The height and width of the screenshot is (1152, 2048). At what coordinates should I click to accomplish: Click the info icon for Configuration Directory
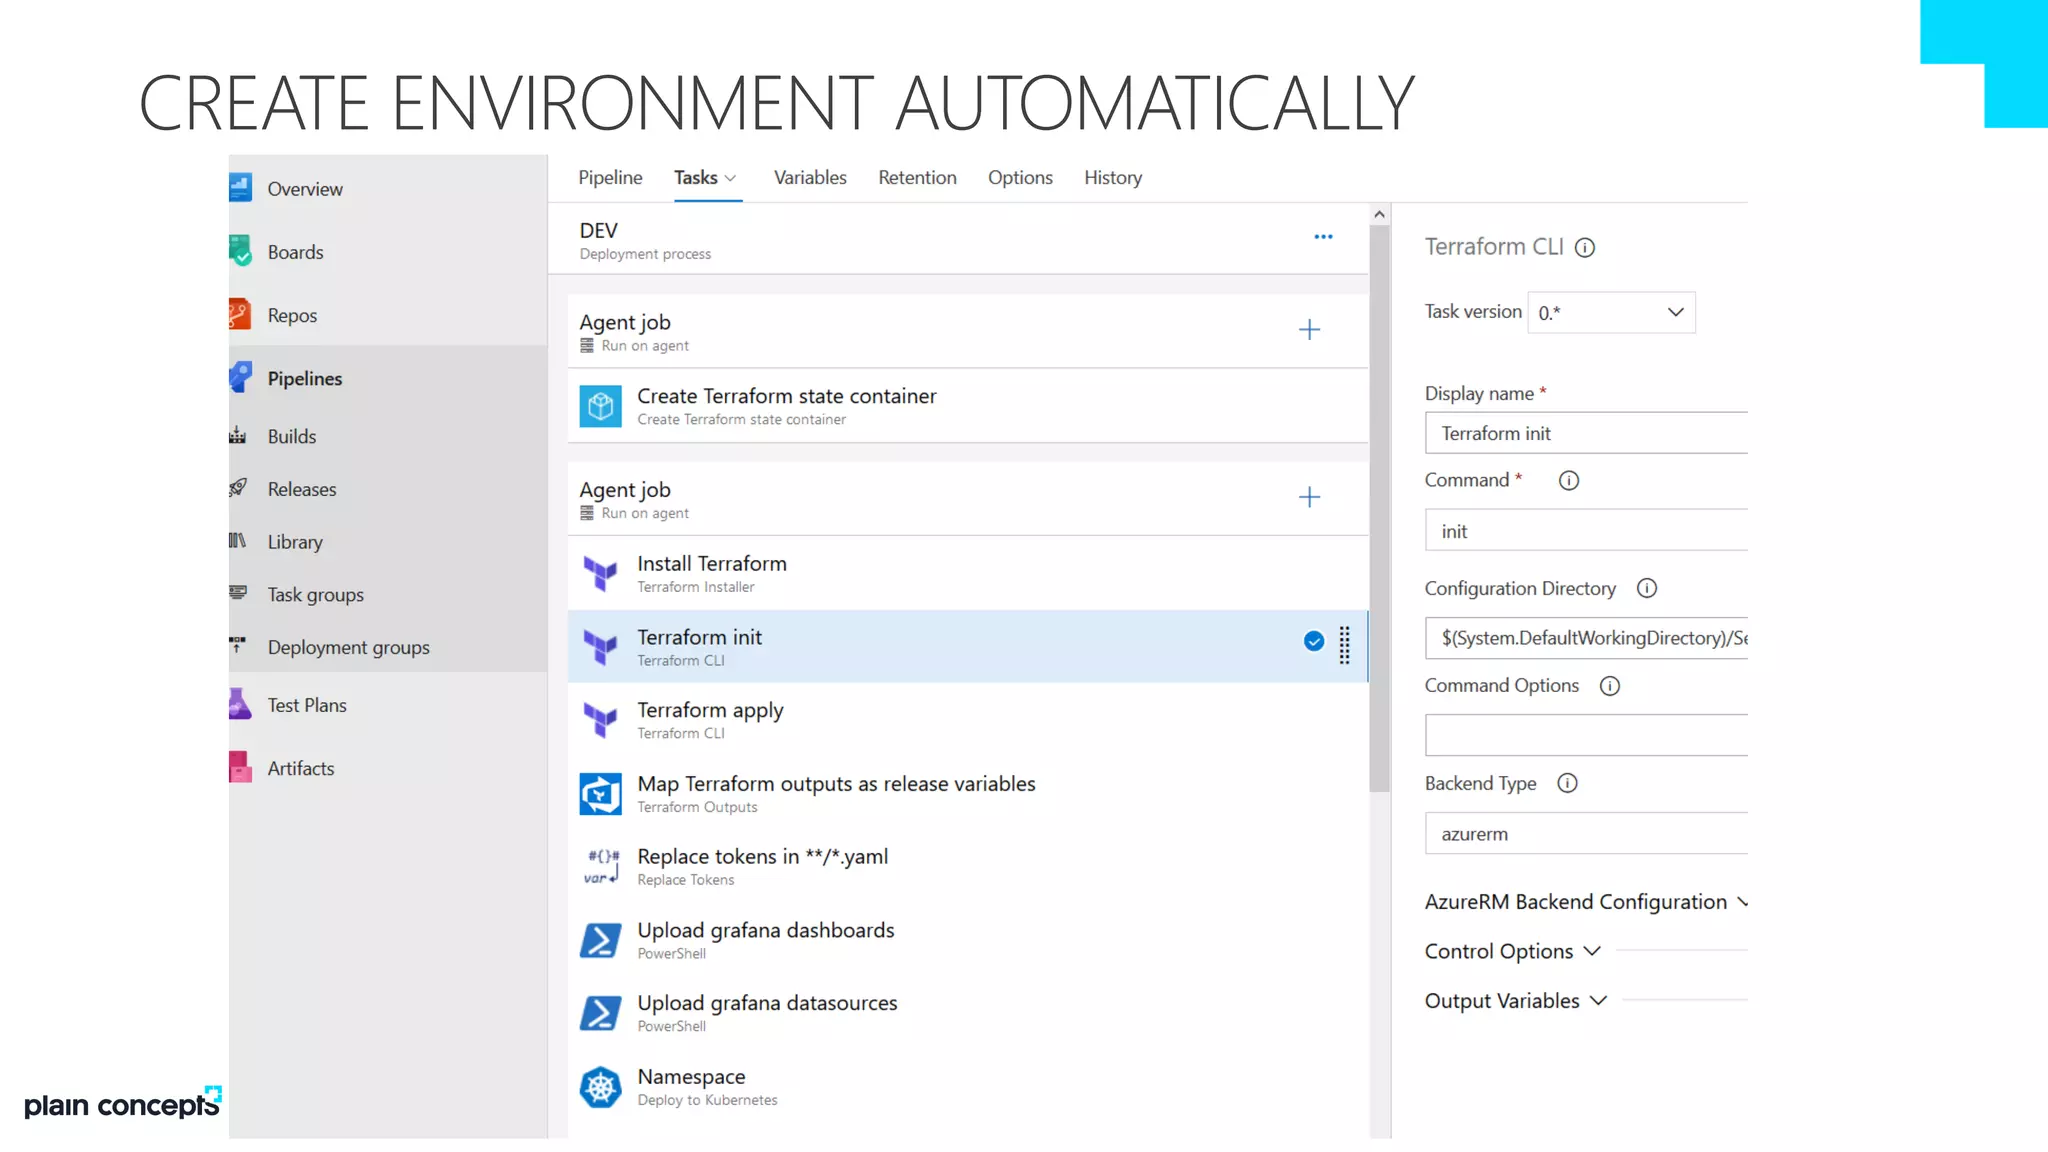[x=1647, y=588]
